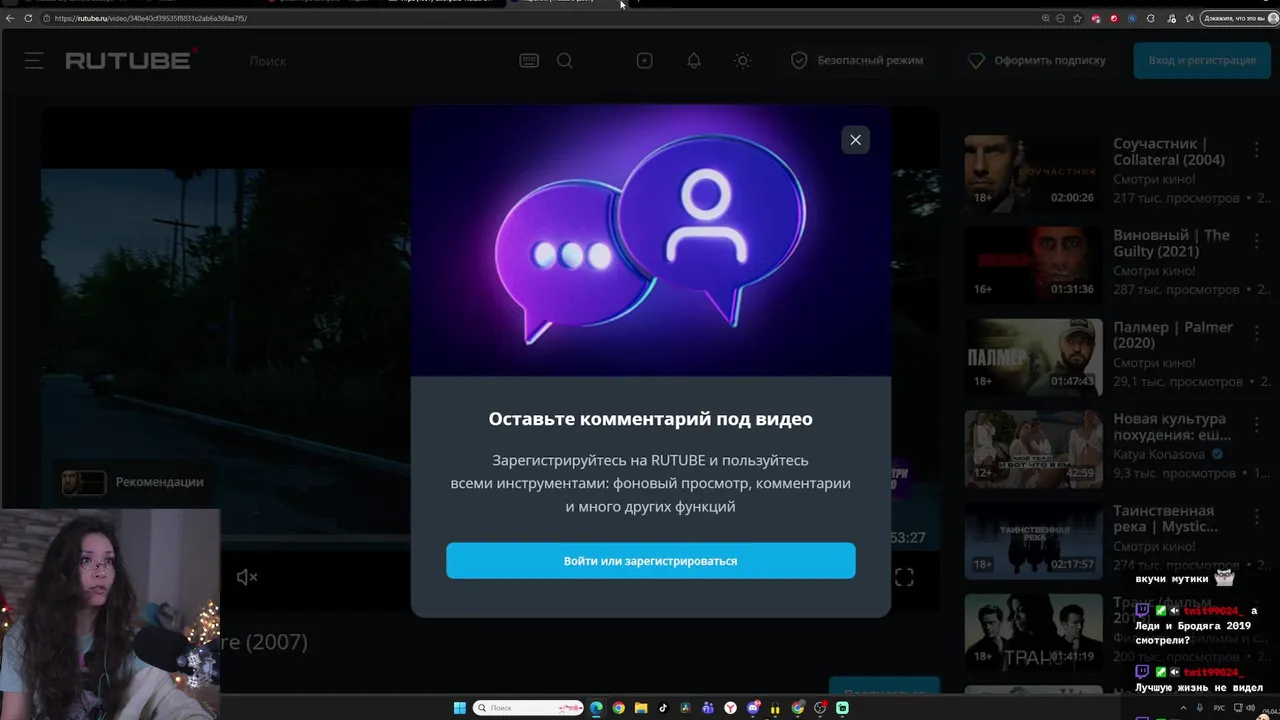The width and height of the screenshot is (1280, 720).
Task: Click Войти или зарегистрироваться button
Action: 651,561
